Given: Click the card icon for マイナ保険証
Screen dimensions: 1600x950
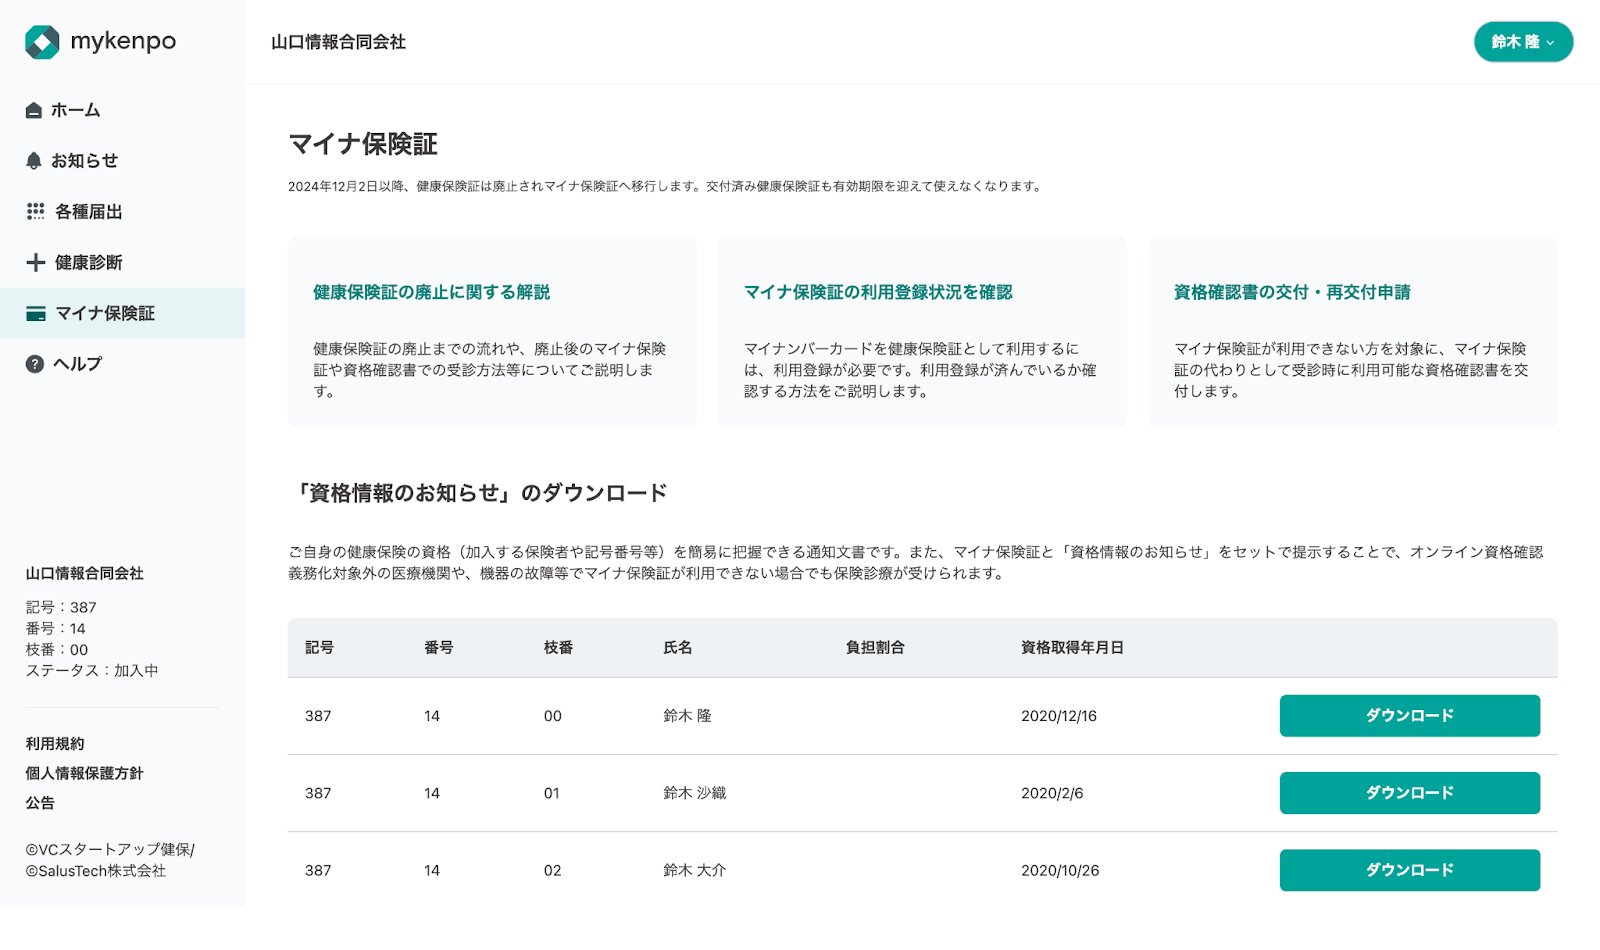Looking at the screenshot, I should [x=35, y=314].
